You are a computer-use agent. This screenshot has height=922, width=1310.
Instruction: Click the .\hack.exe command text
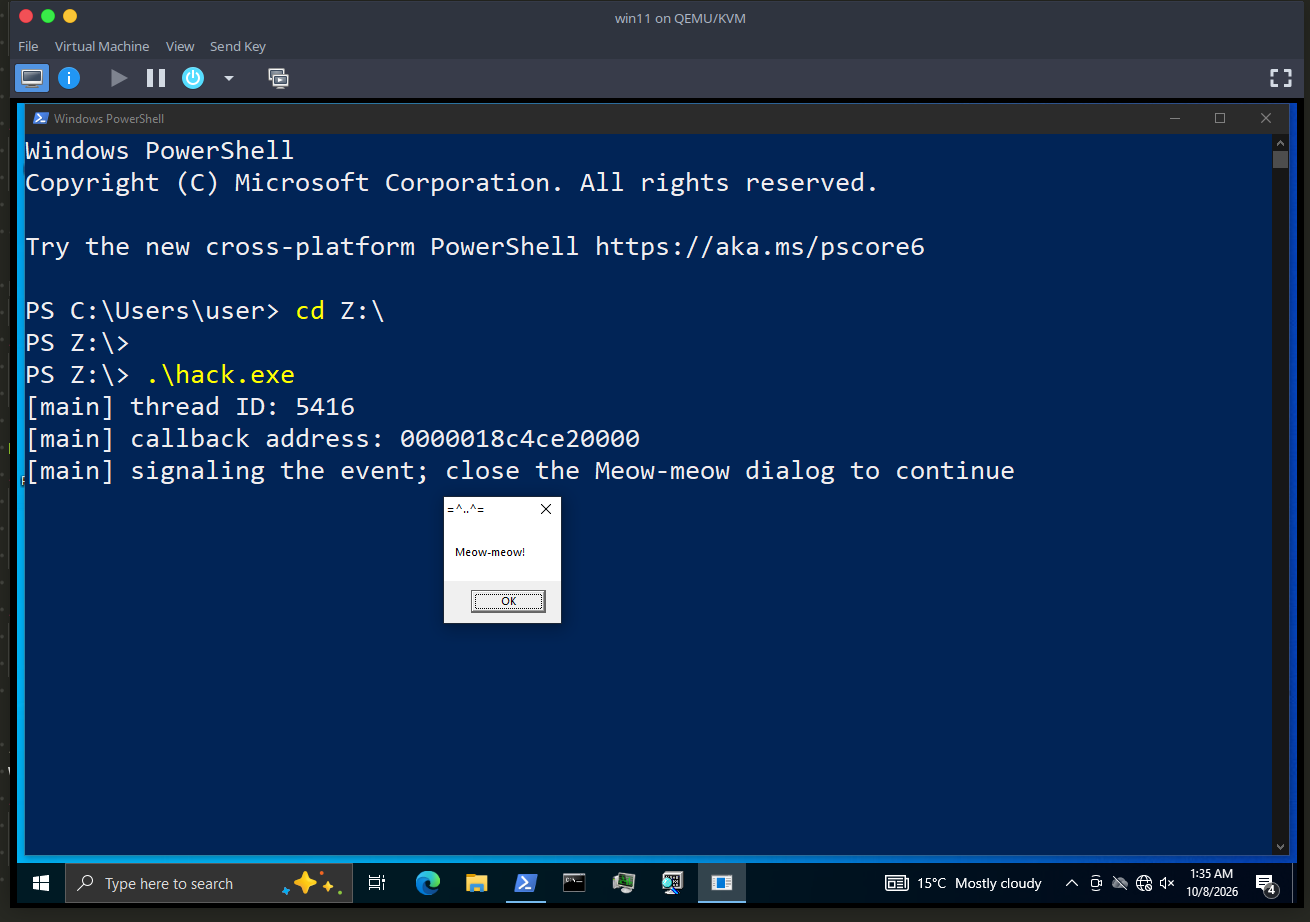pos(220,374)
